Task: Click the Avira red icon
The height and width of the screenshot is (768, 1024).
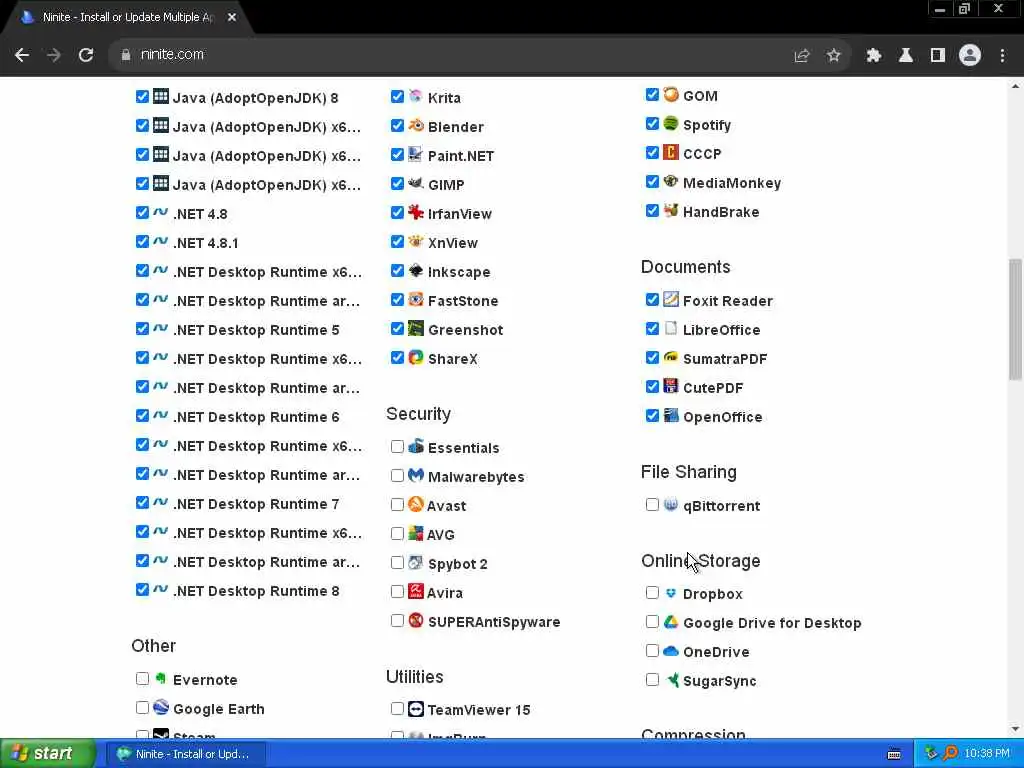Action: click(415, 591)
